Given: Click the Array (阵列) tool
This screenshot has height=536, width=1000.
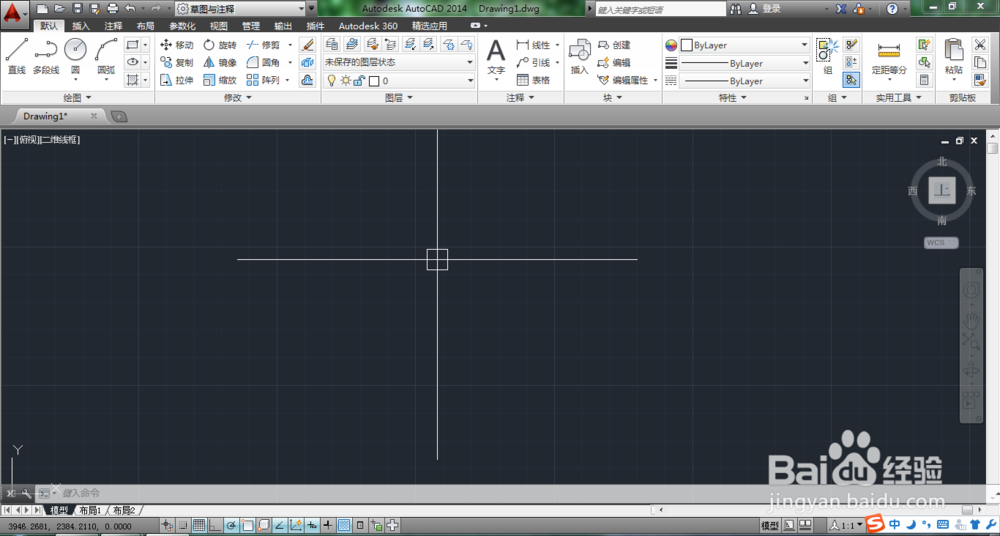Looking at the screenshot, I should coord(263,80).
